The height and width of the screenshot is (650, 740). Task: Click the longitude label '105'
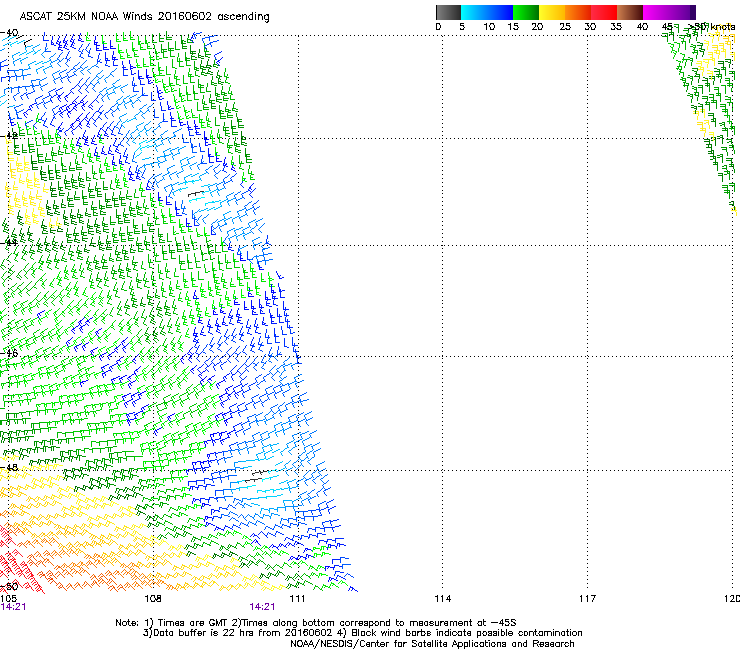[8, 599]
